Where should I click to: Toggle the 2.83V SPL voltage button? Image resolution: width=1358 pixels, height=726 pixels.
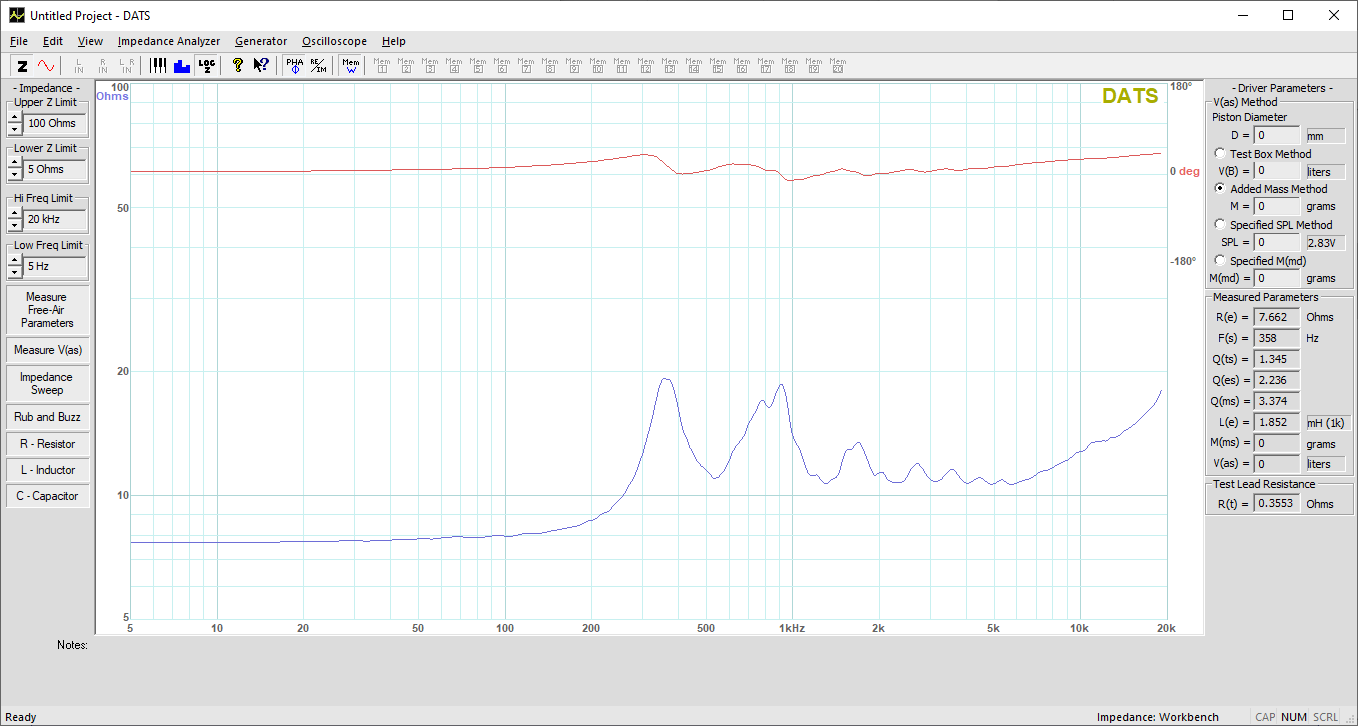(x=1326, y=243)
